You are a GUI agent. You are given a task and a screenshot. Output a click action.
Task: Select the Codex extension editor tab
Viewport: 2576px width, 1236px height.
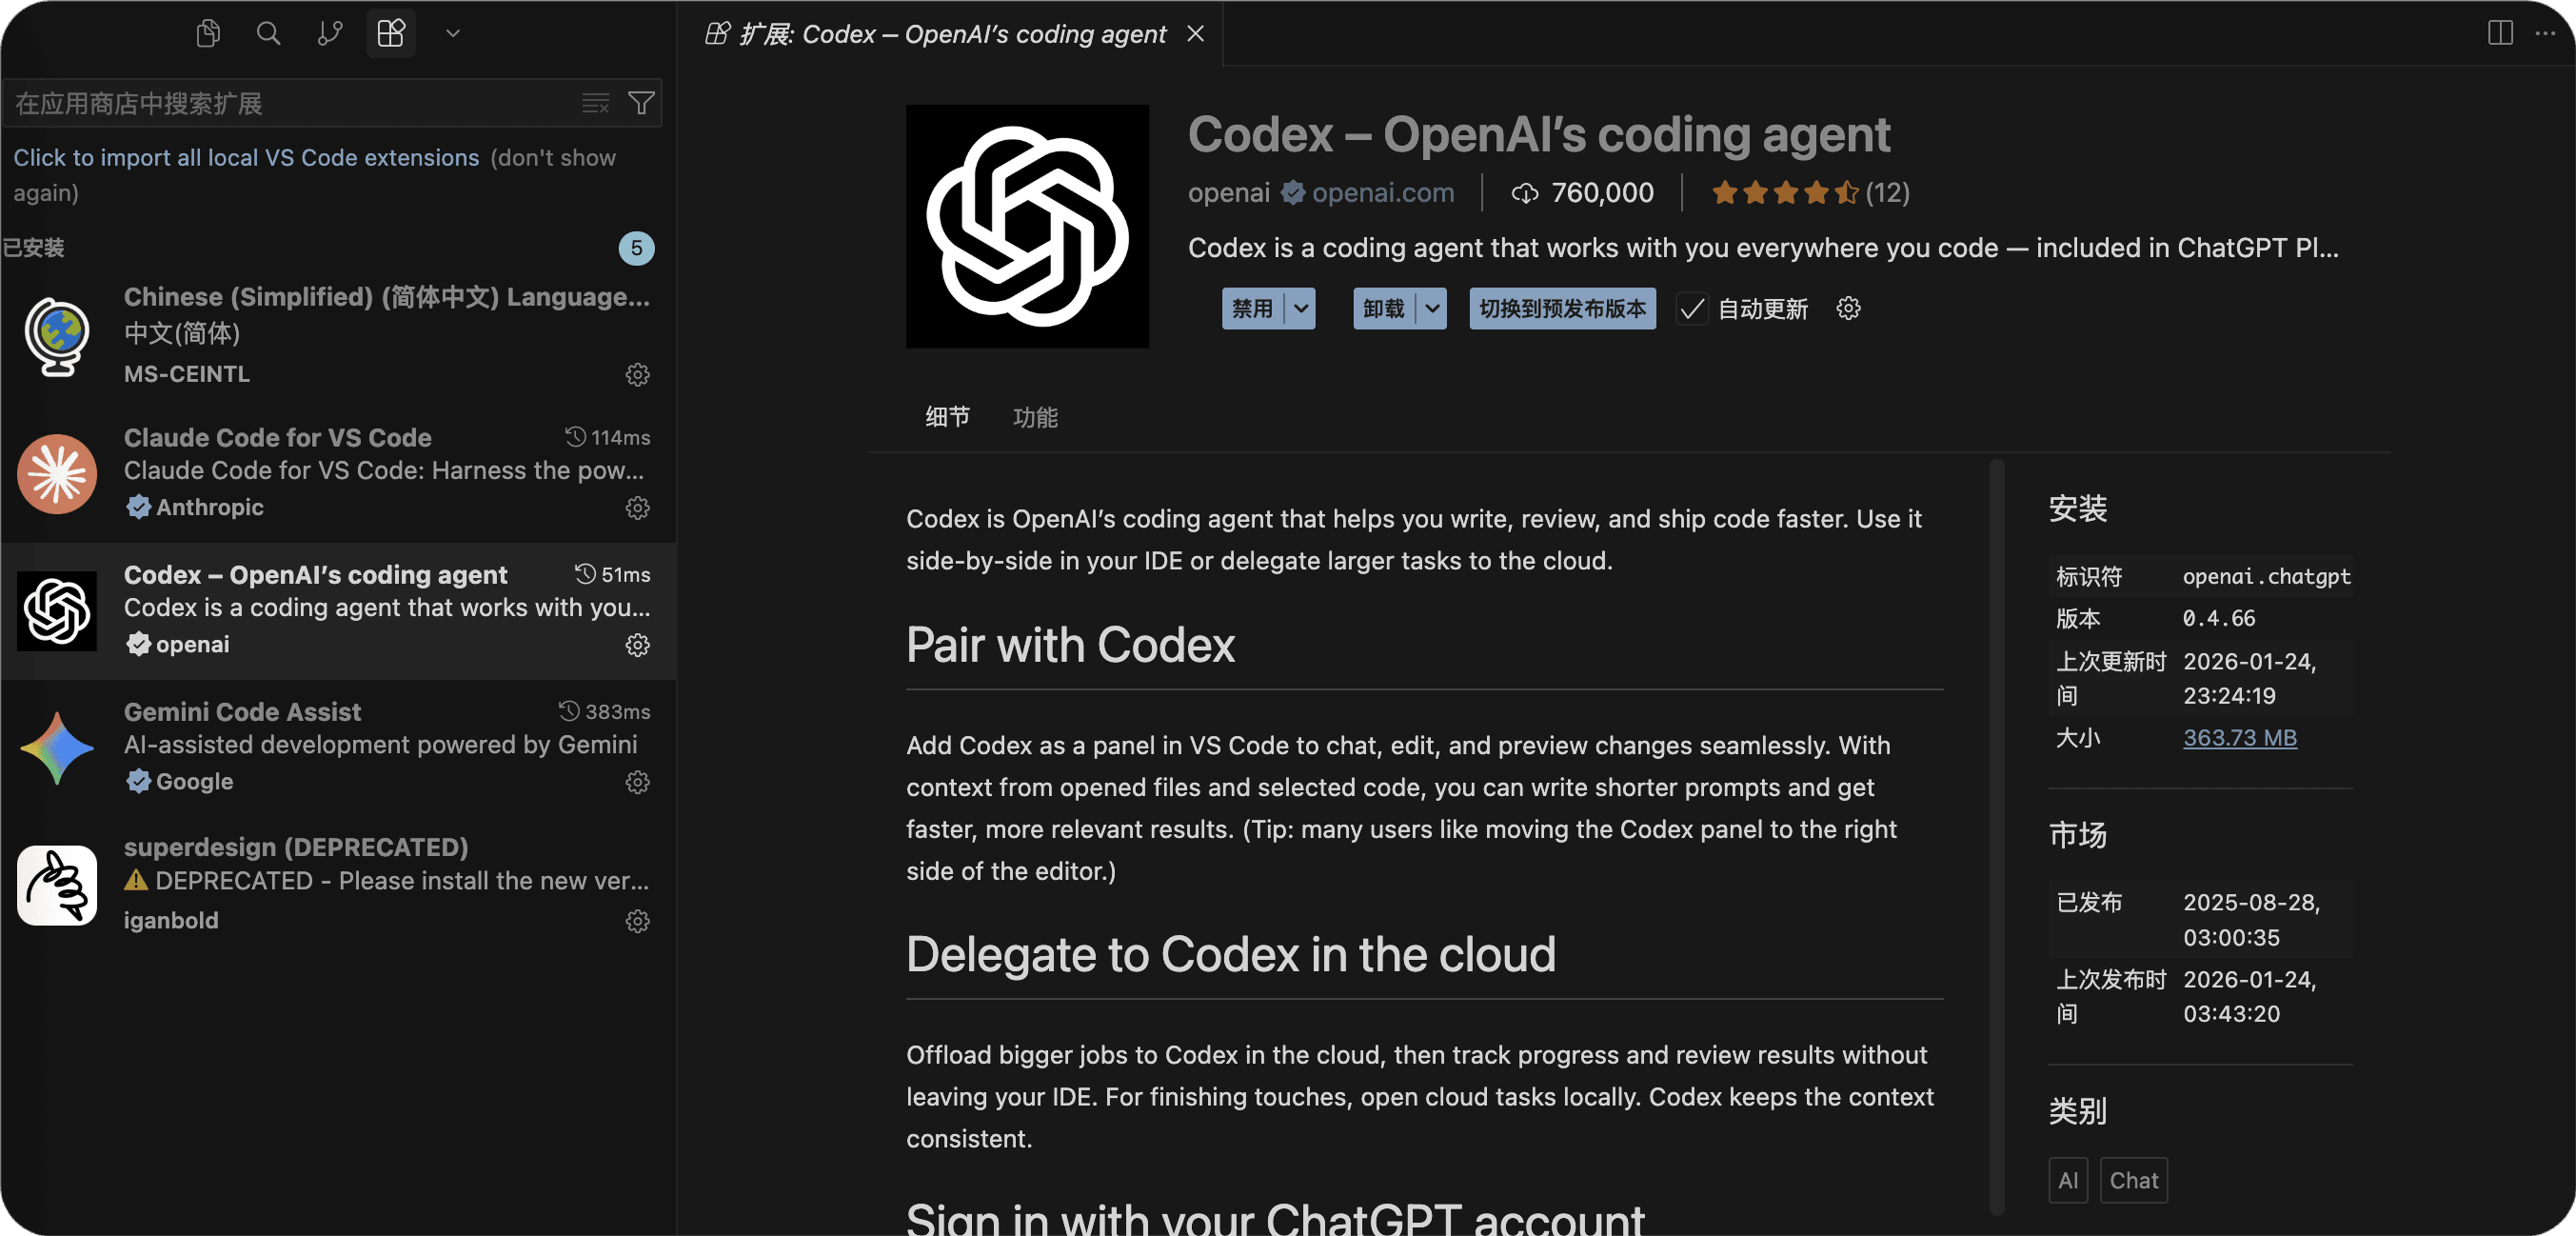(x=951, y=34)
